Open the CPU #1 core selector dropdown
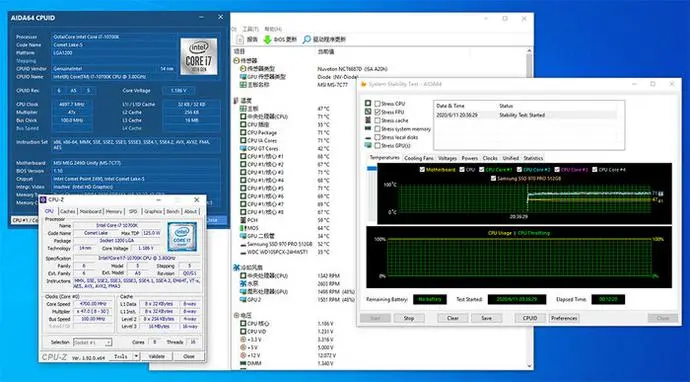 tap(24, 220)
